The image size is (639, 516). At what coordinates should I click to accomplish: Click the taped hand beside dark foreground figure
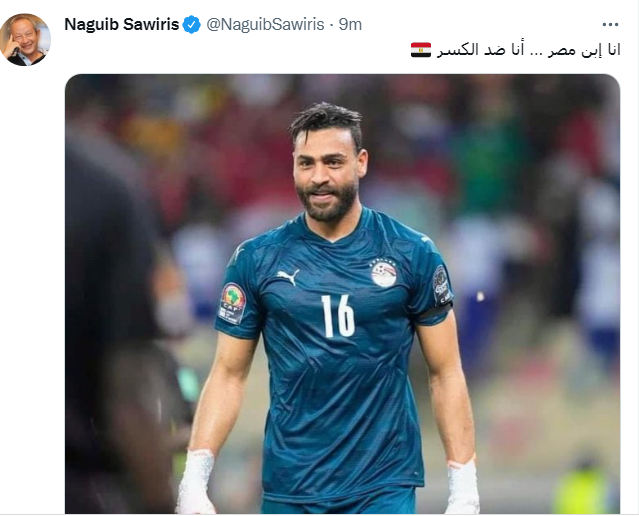coord(196,481)
